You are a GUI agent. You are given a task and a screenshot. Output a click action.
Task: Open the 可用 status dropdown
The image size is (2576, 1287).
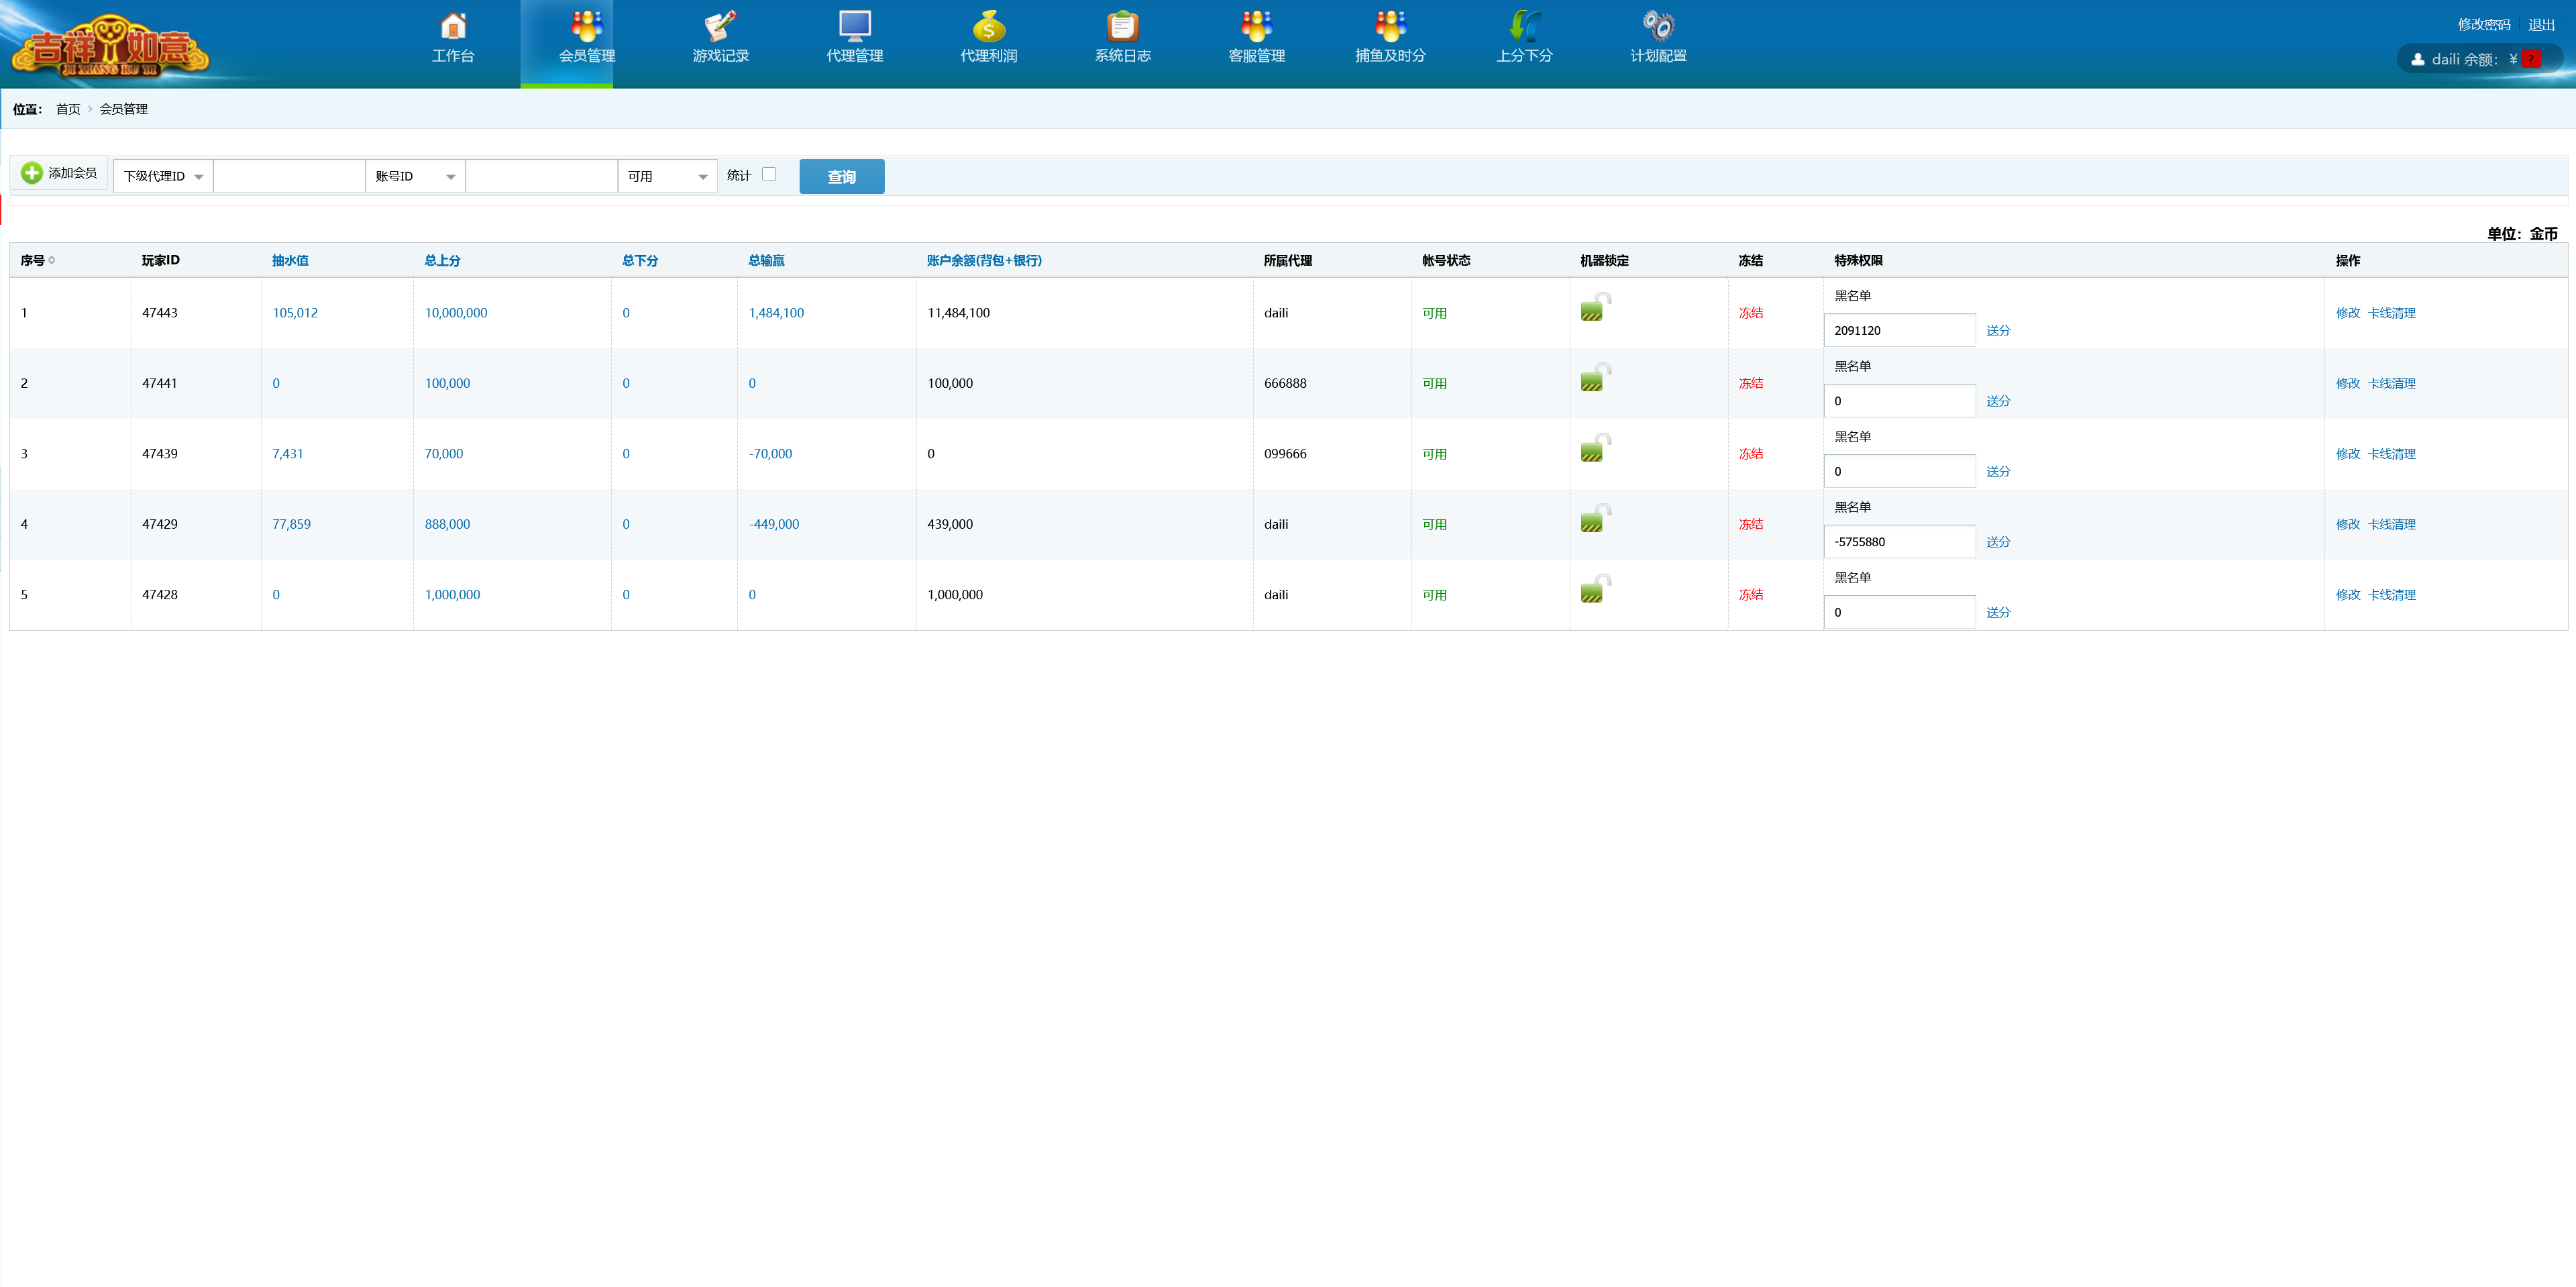click(667, 176)
